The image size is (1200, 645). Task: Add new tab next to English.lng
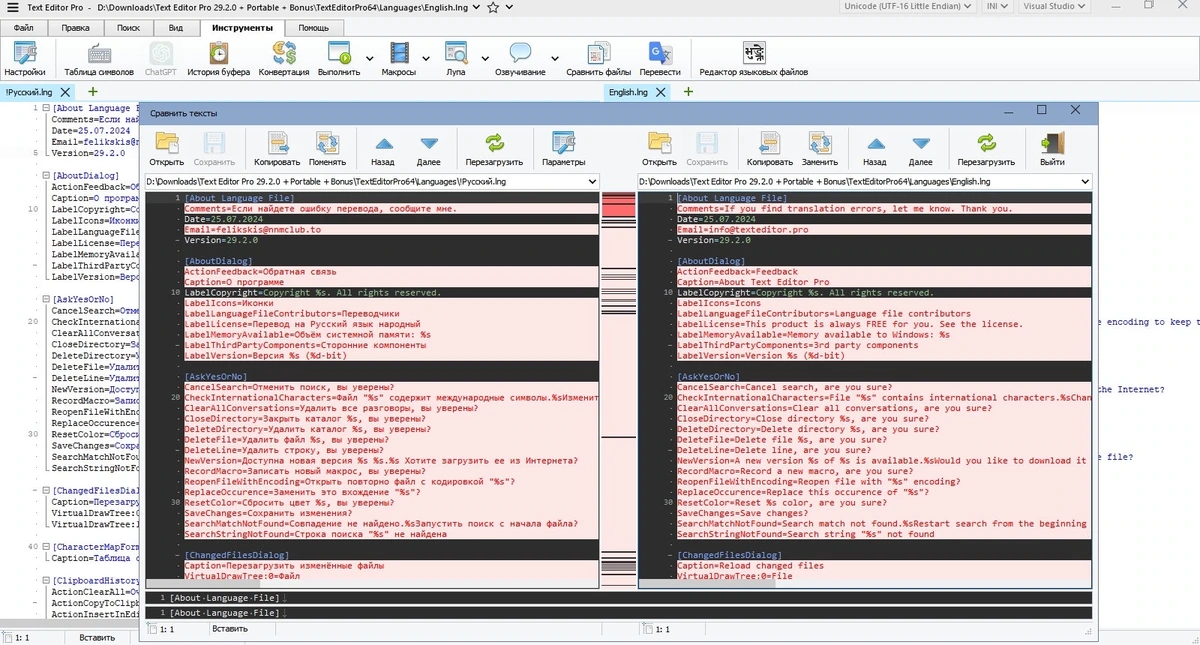tap(688, 92)
